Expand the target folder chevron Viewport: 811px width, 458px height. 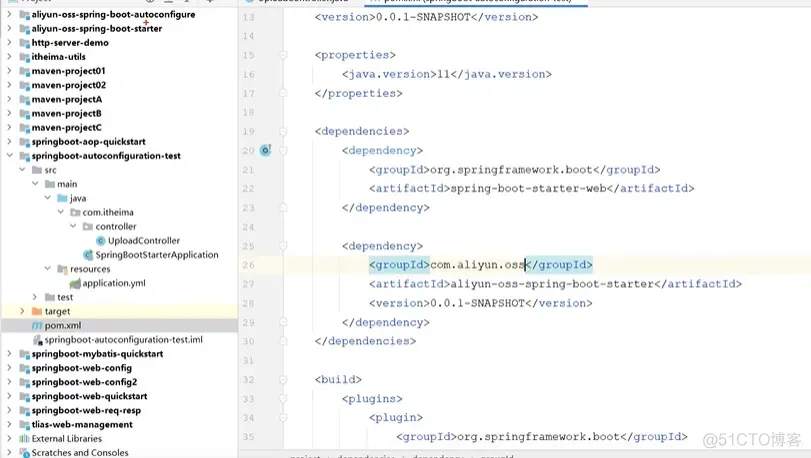tap(22, 312)
